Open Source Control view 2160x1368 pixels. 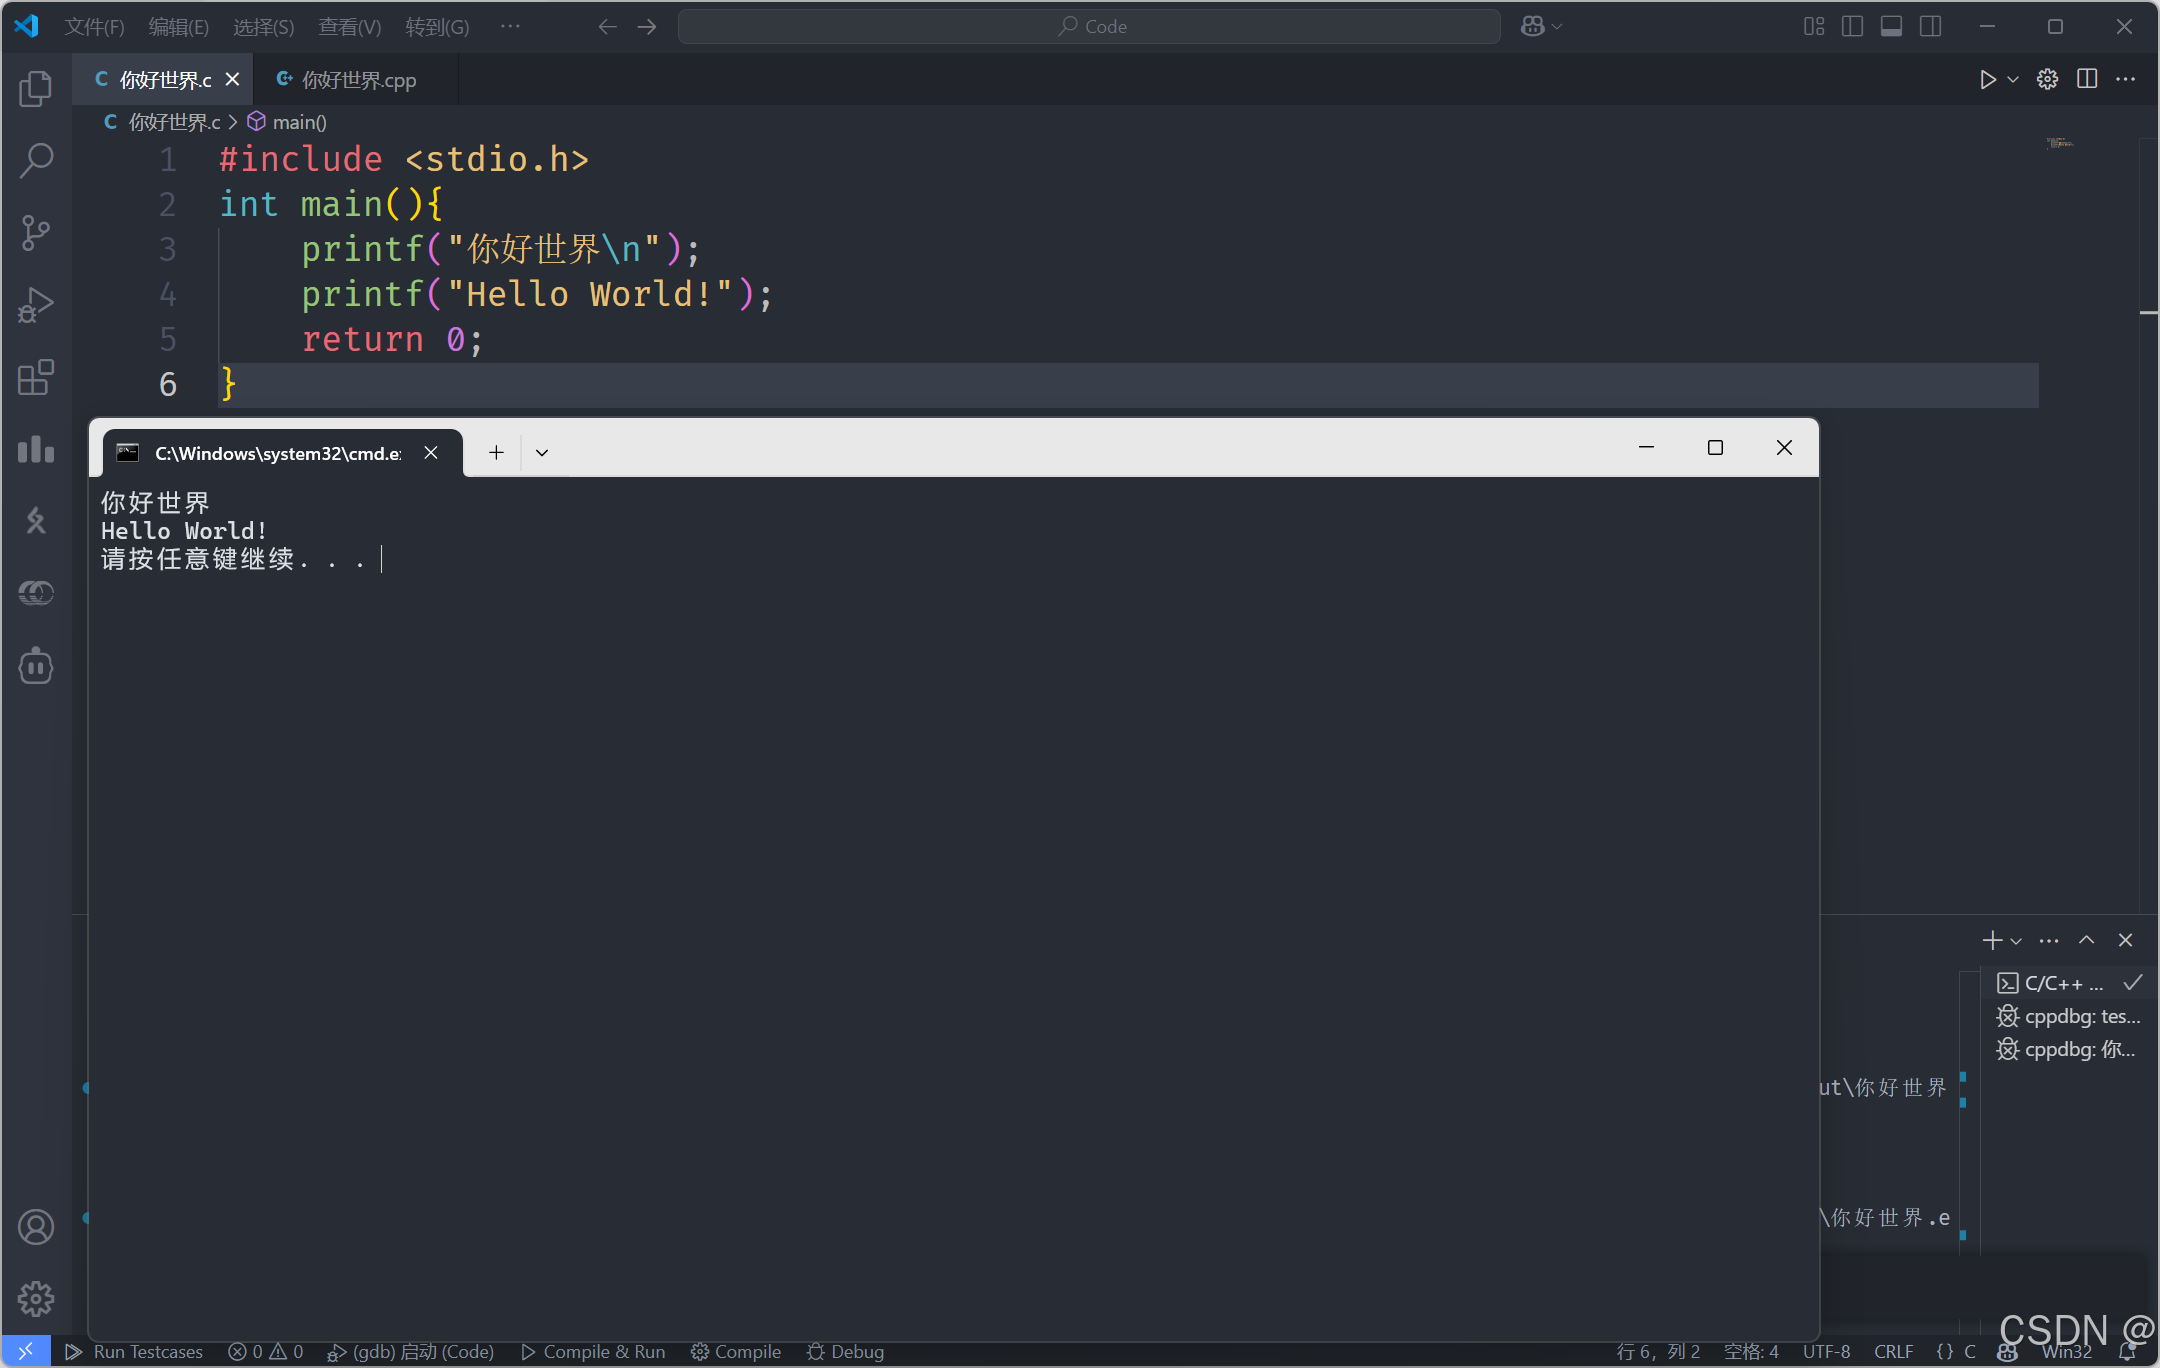36,232
